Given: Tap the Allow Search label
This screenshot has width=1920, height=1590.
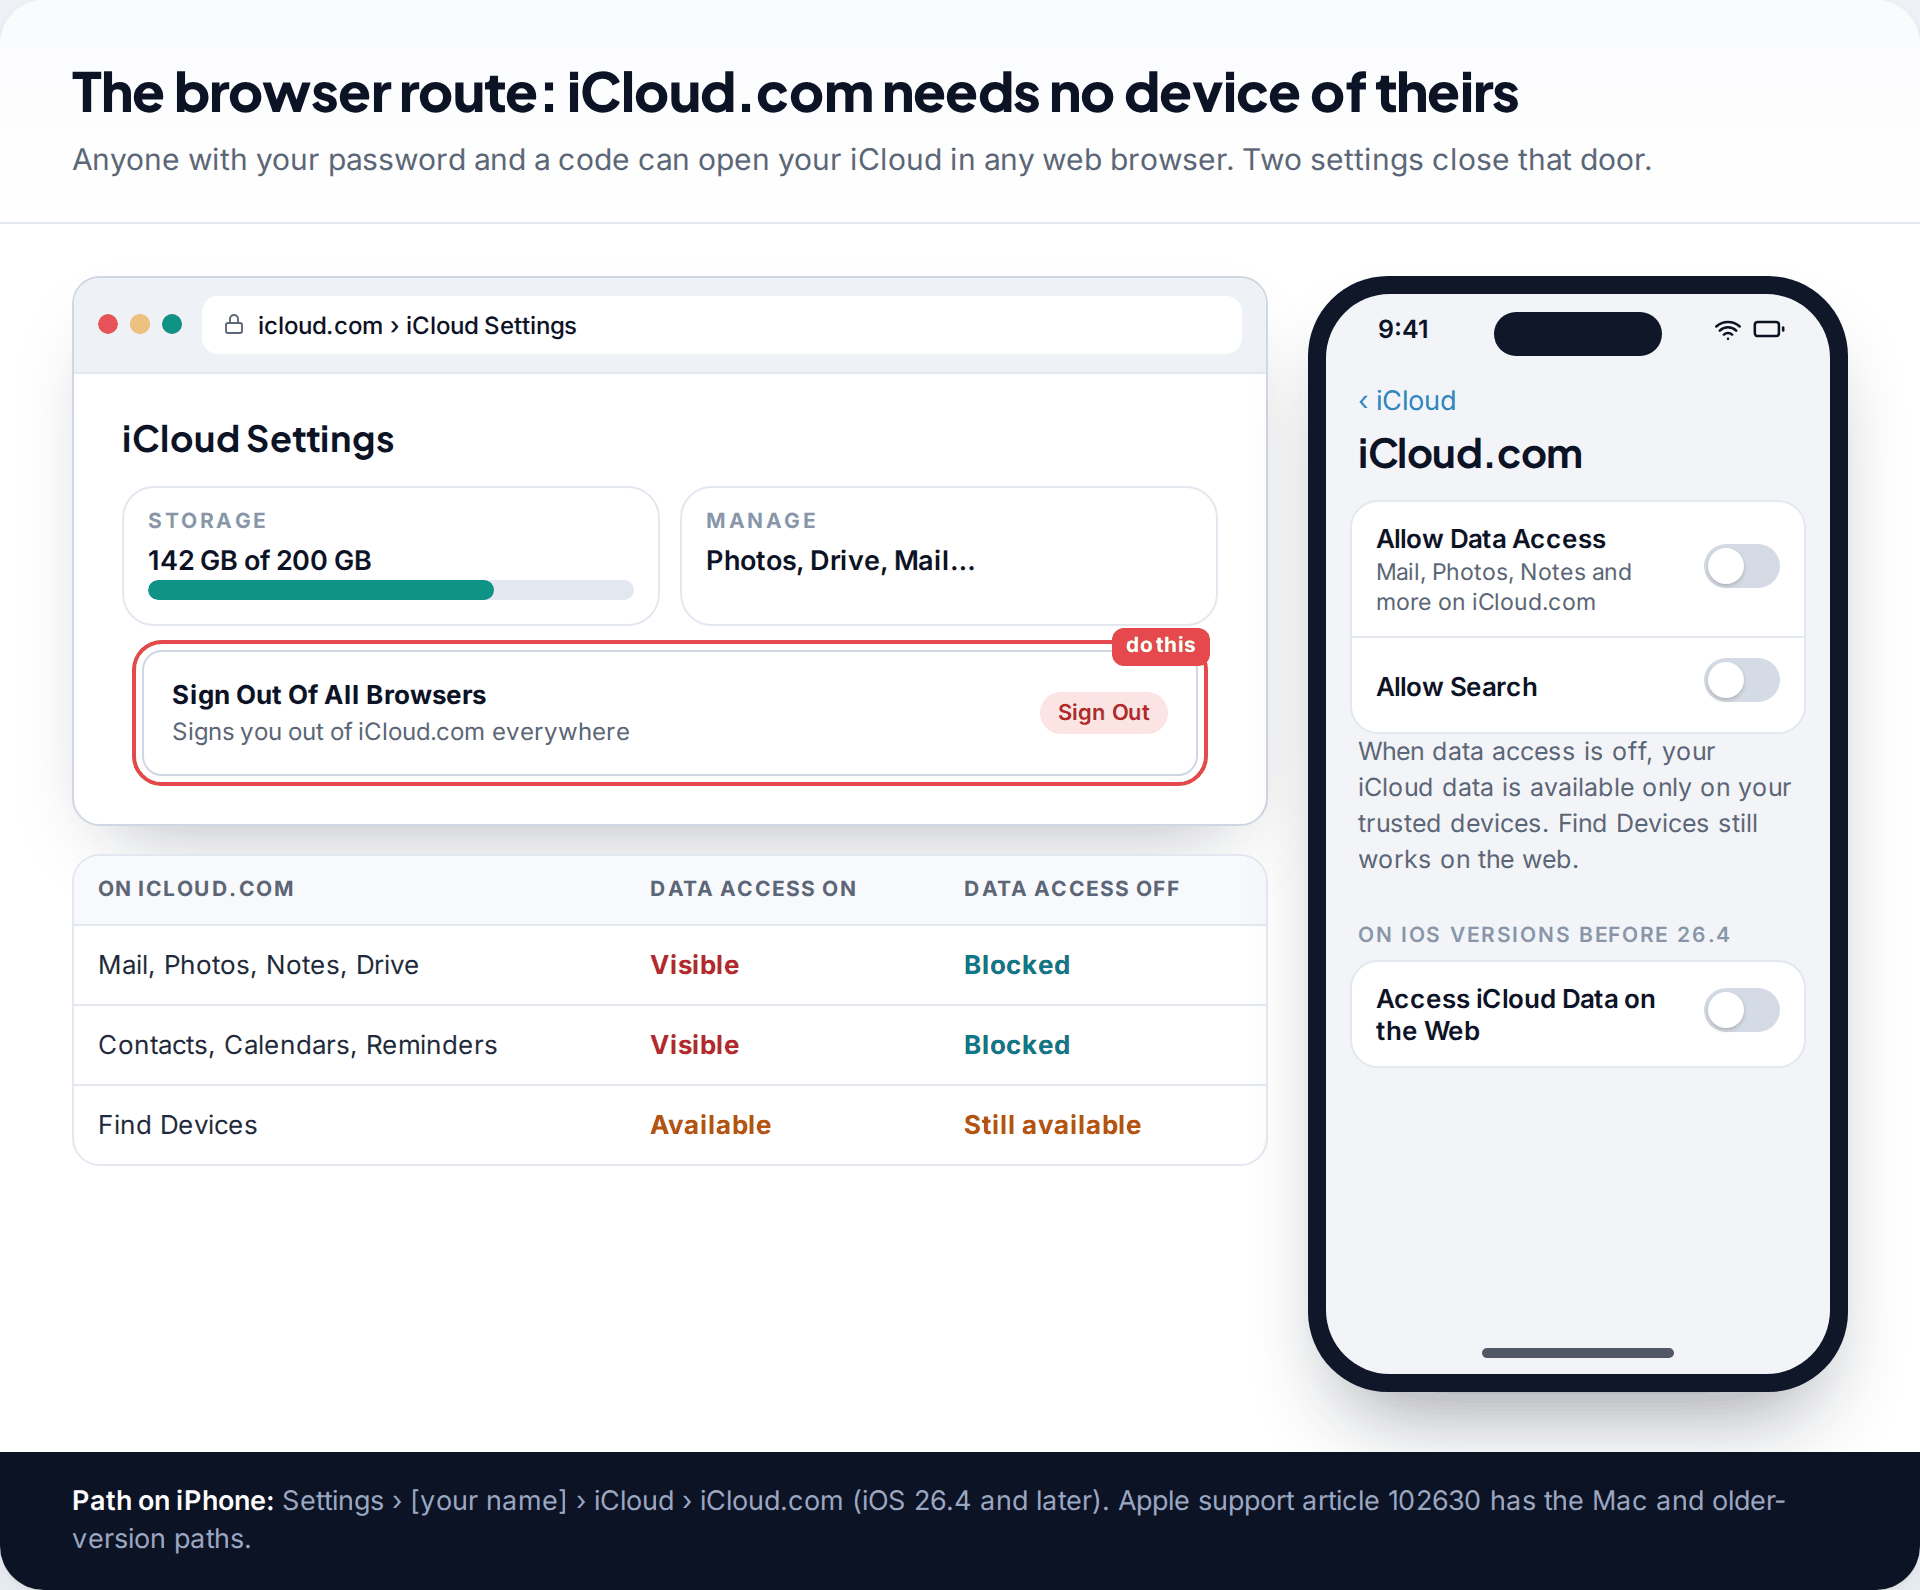Looking at the screenshot, I should 1456,687.
